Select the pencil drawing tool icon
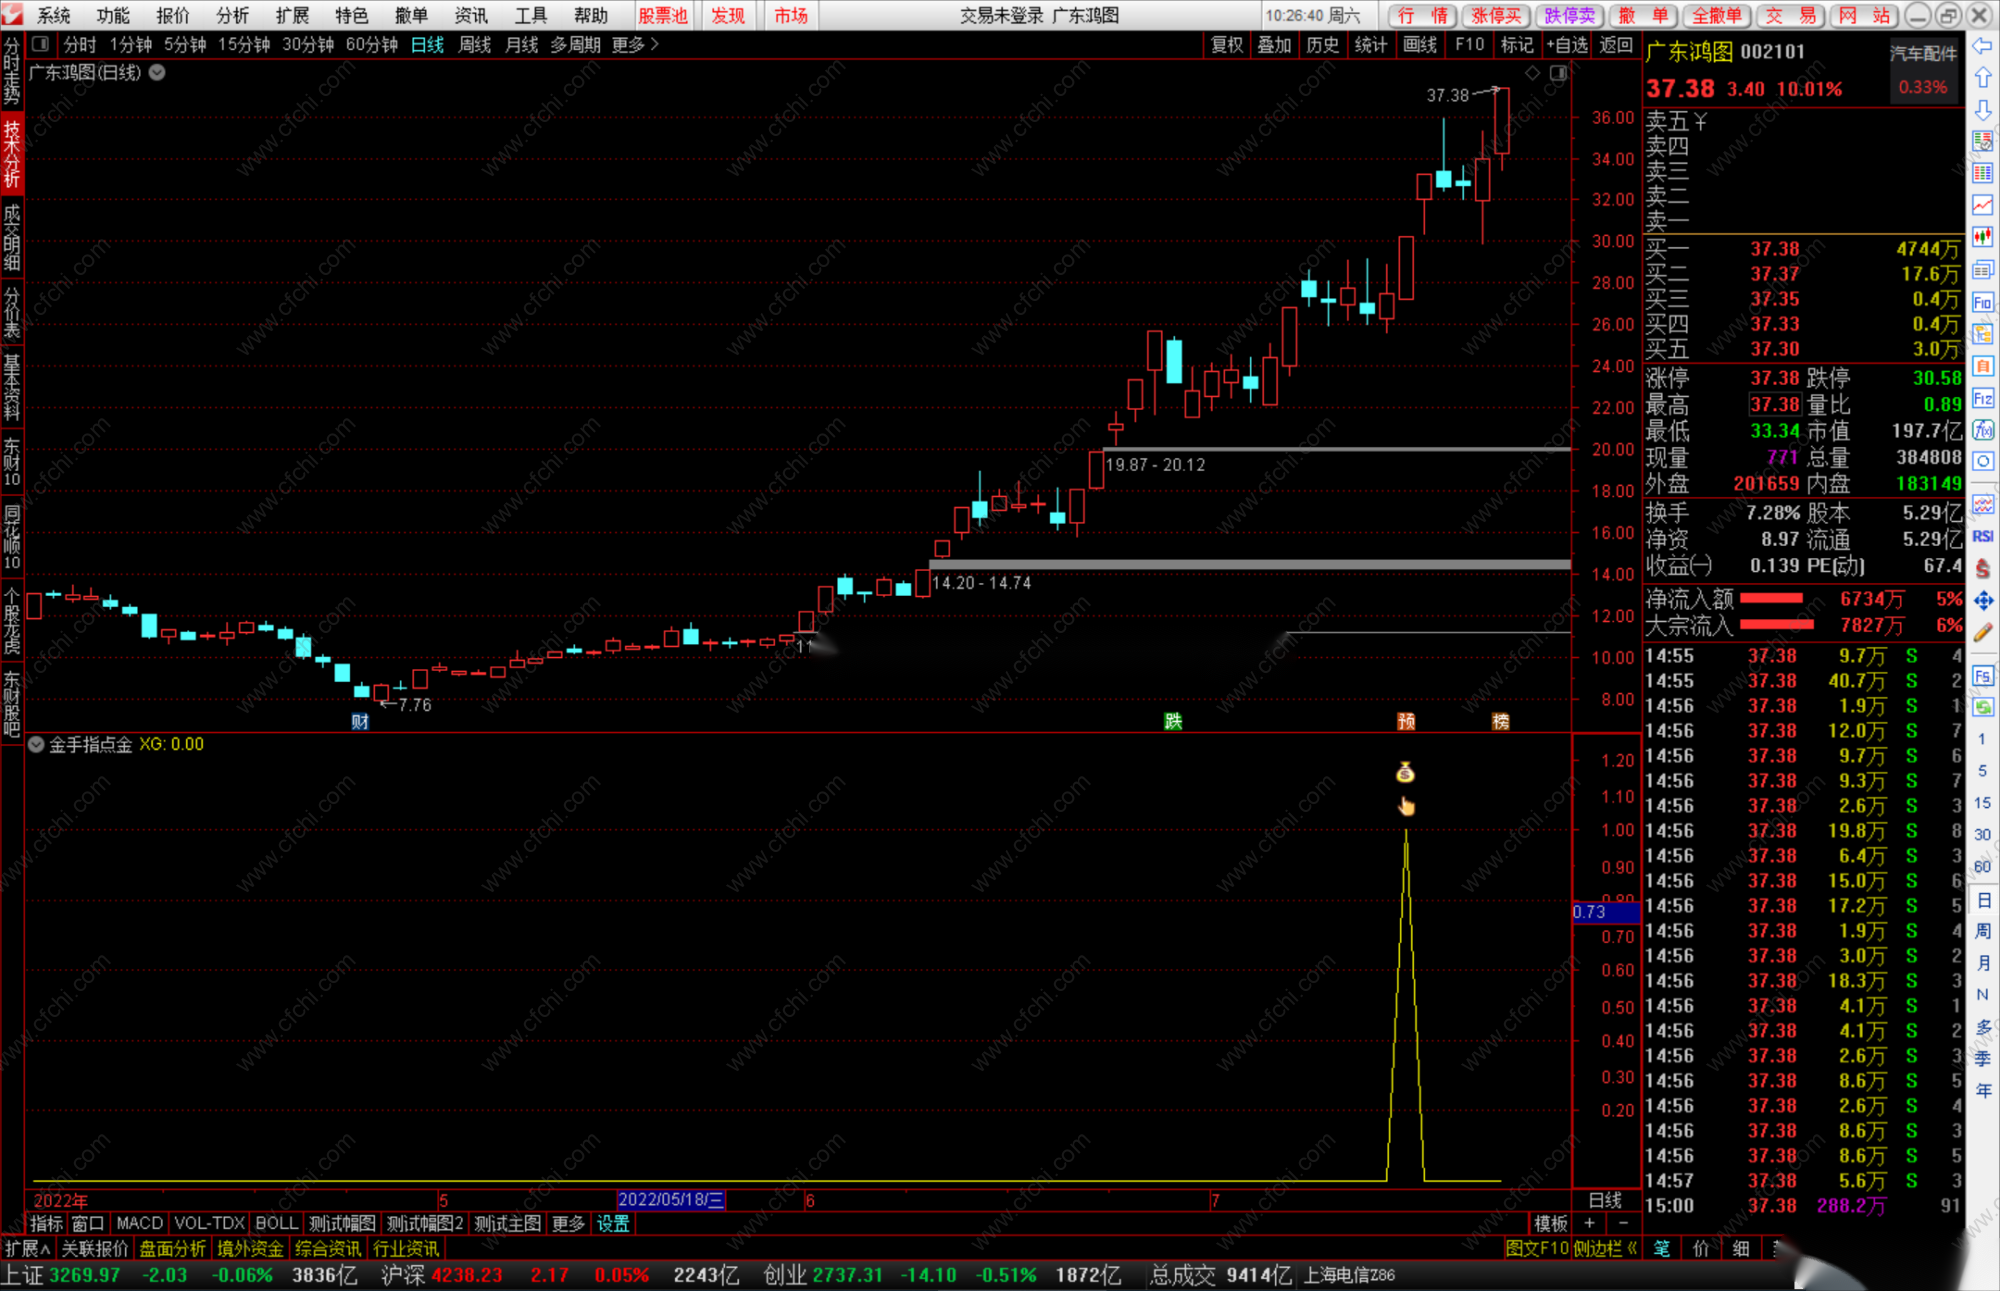The height and width of the screenshot is (1291, 2000). (x=1983, y=632)
